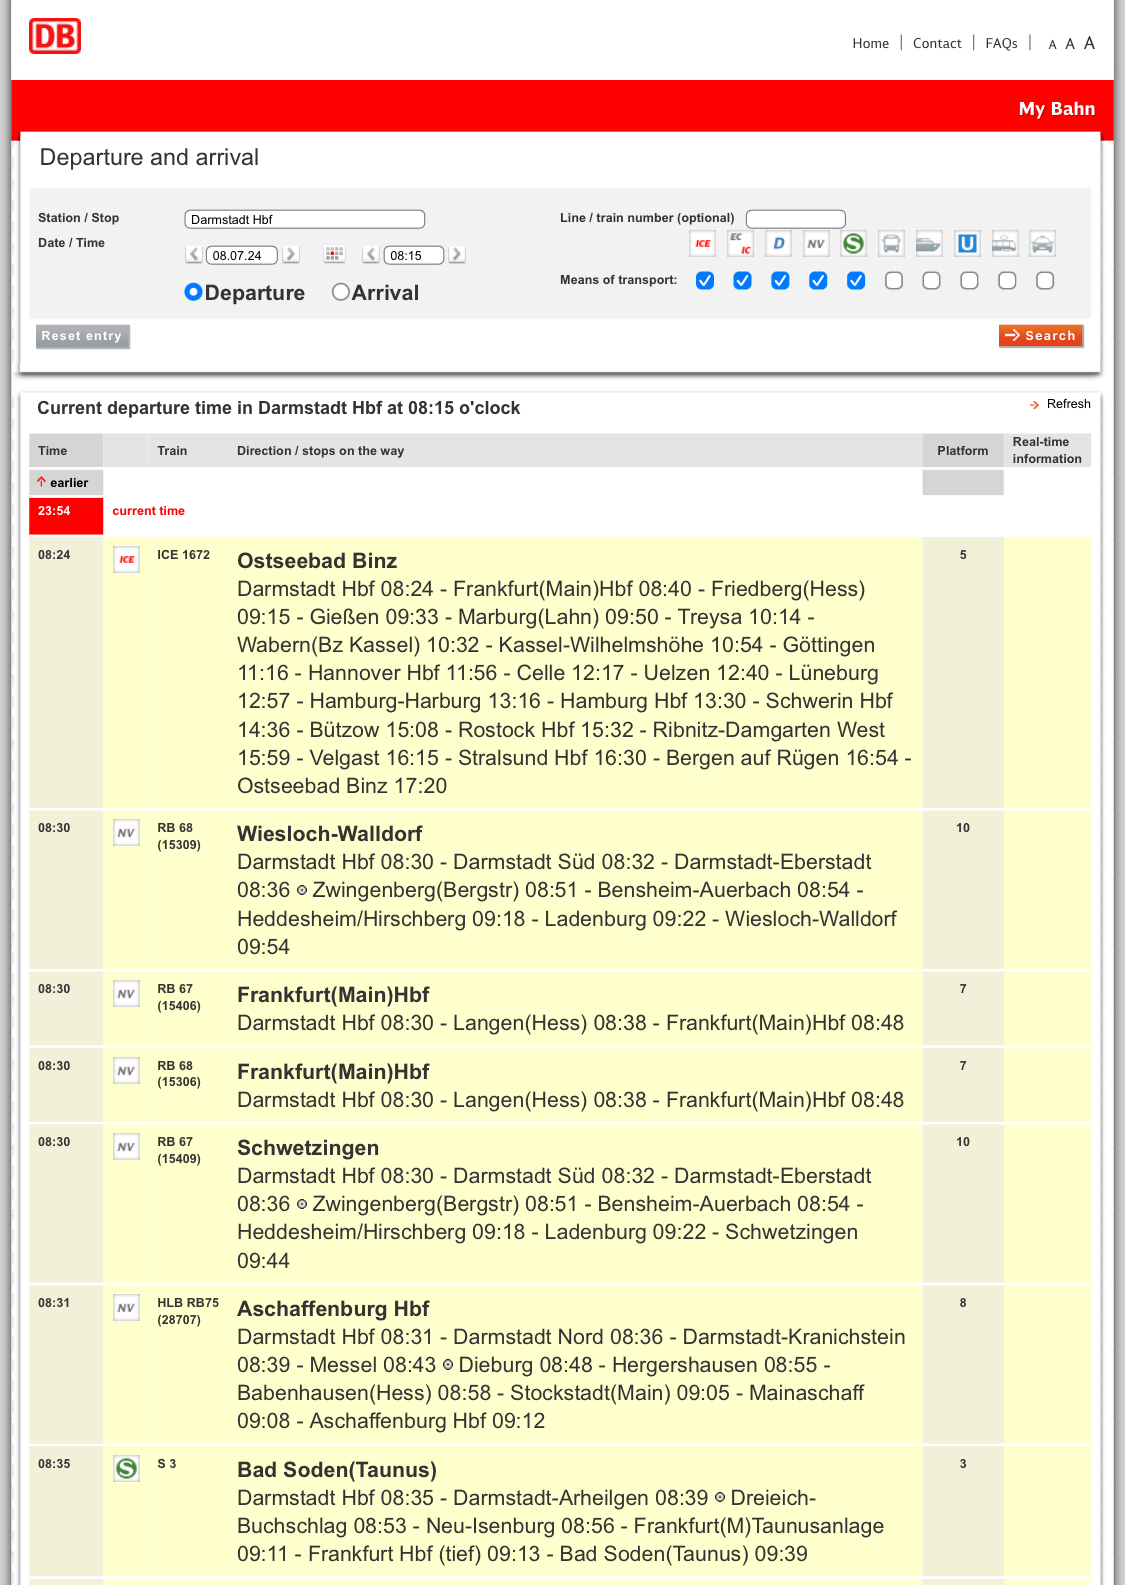Open My Bahn section

(x=1056, y=109)
